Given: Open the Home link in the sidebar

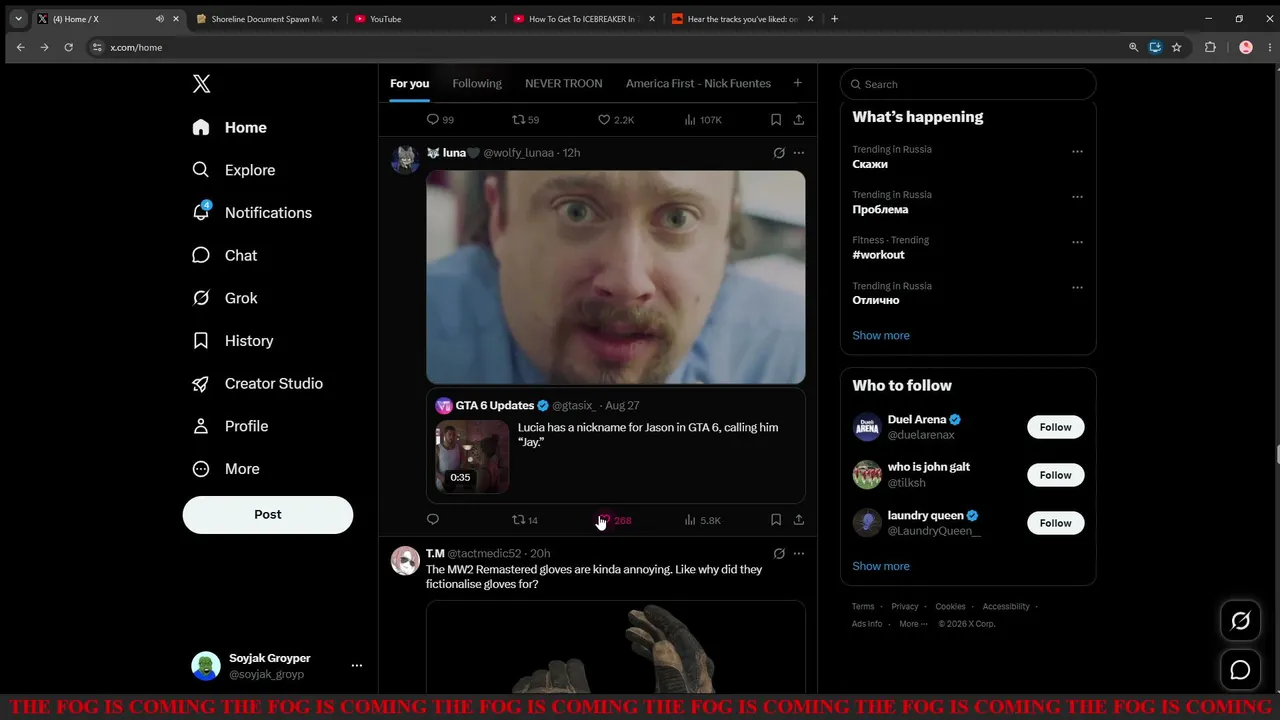Looking at the screenshot, I should point(230,127).
